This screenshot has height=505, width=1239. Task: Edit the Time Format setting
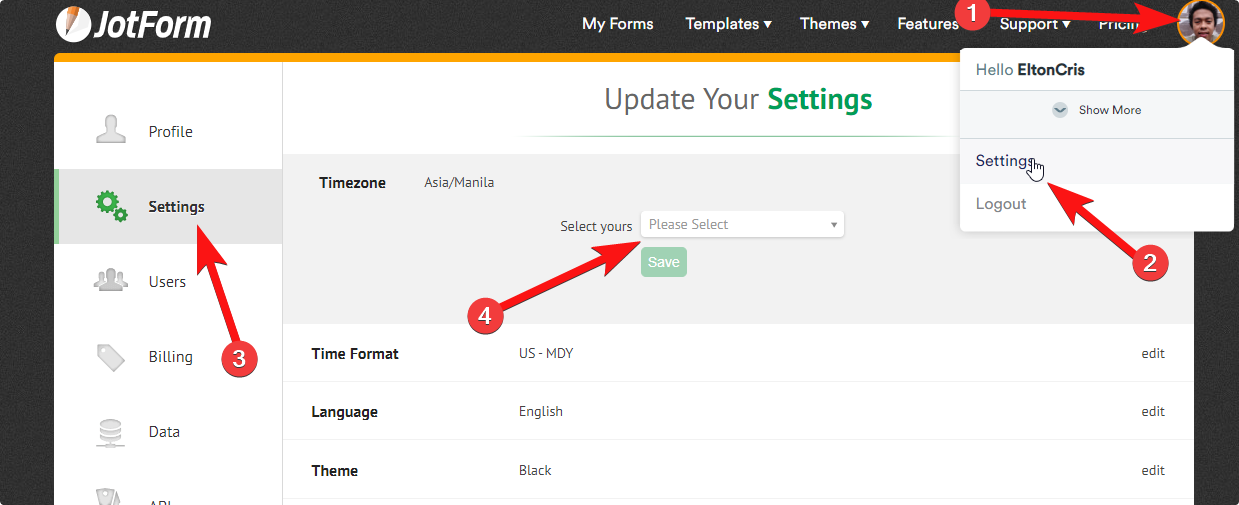point(1153,353)
